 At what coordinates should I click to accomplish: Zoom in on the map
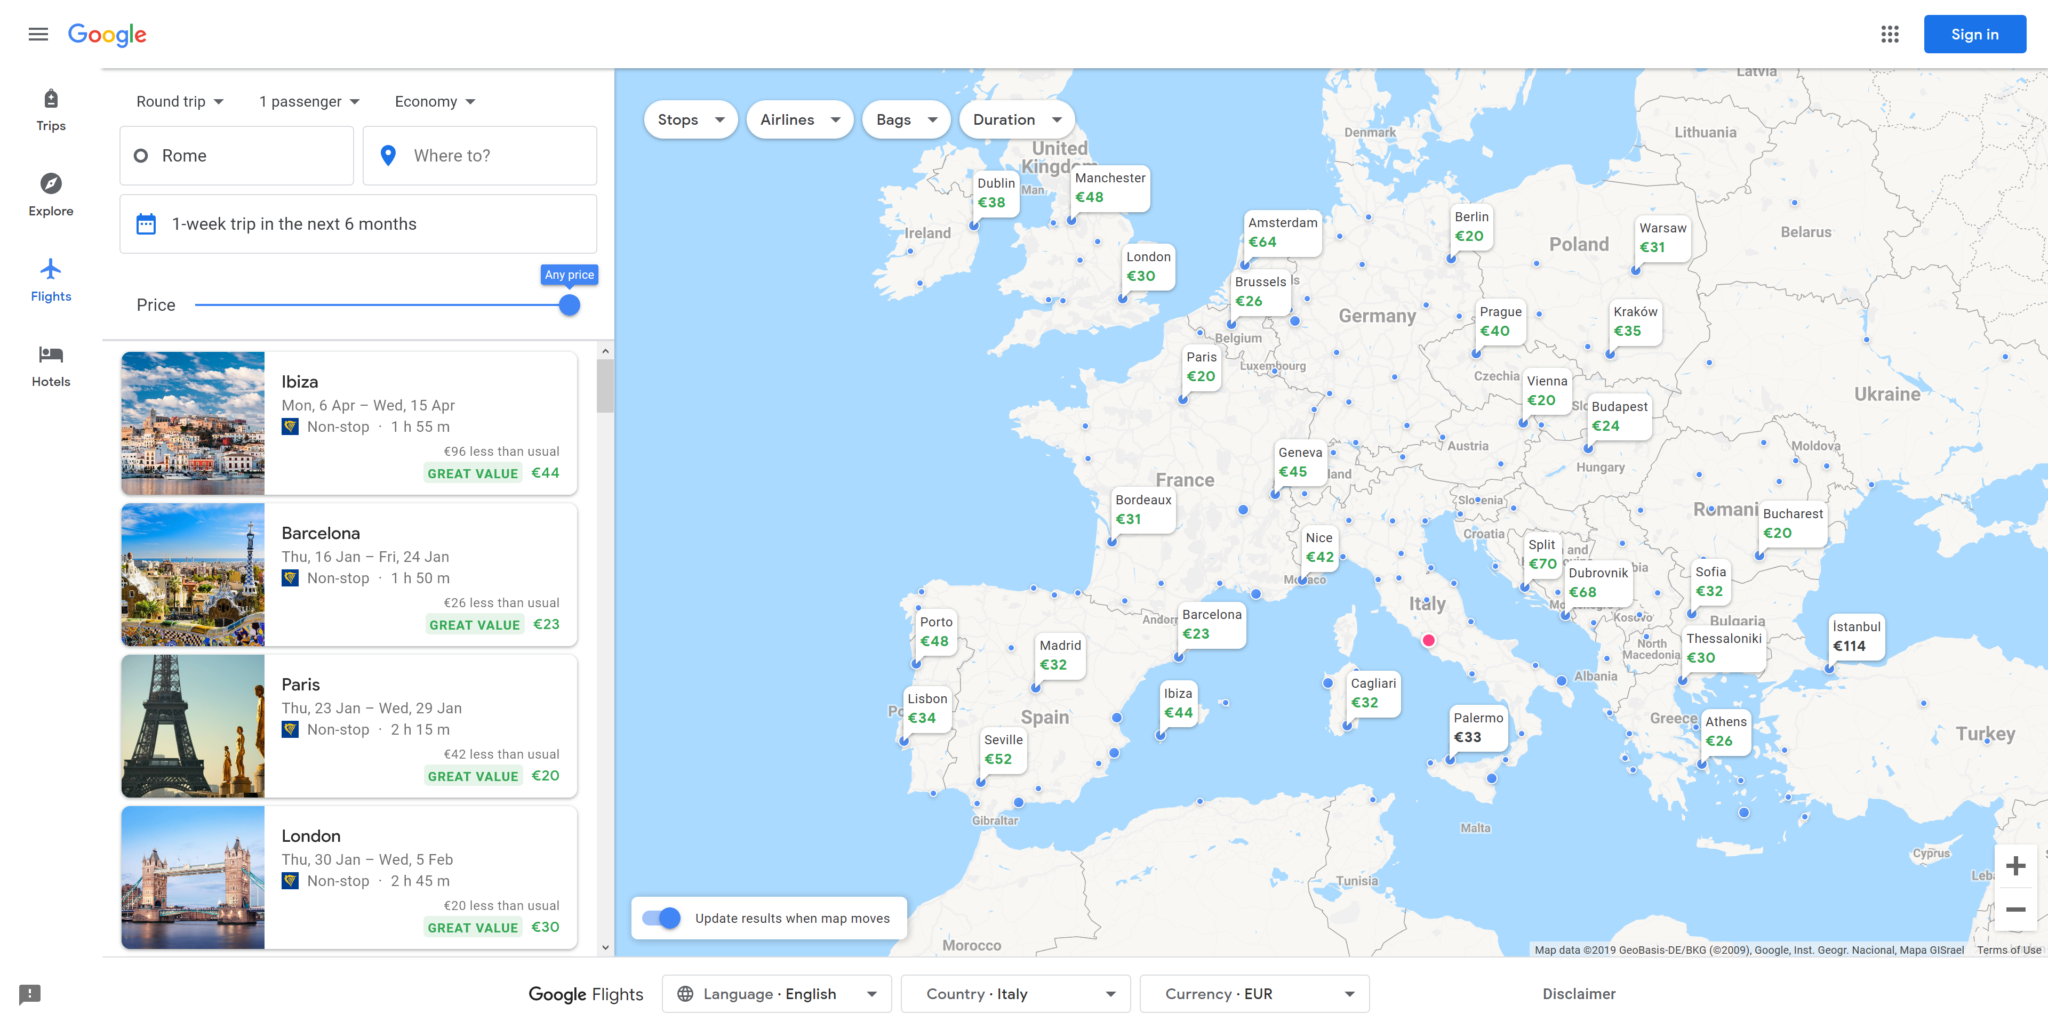pyautogui.click(x=2016, y=866)
